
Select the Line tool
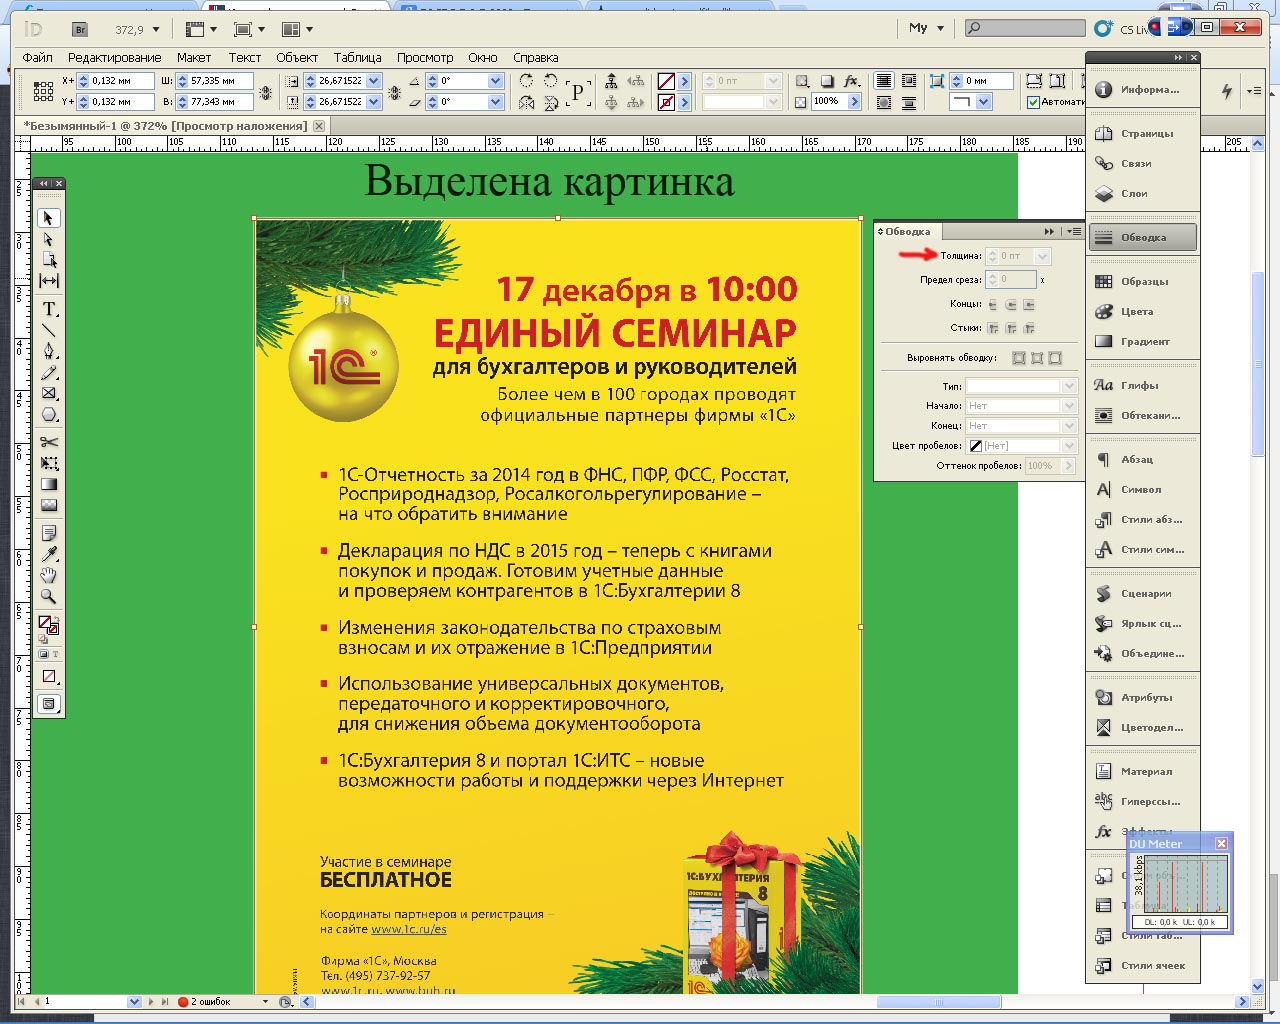click(x=48, y=330)
